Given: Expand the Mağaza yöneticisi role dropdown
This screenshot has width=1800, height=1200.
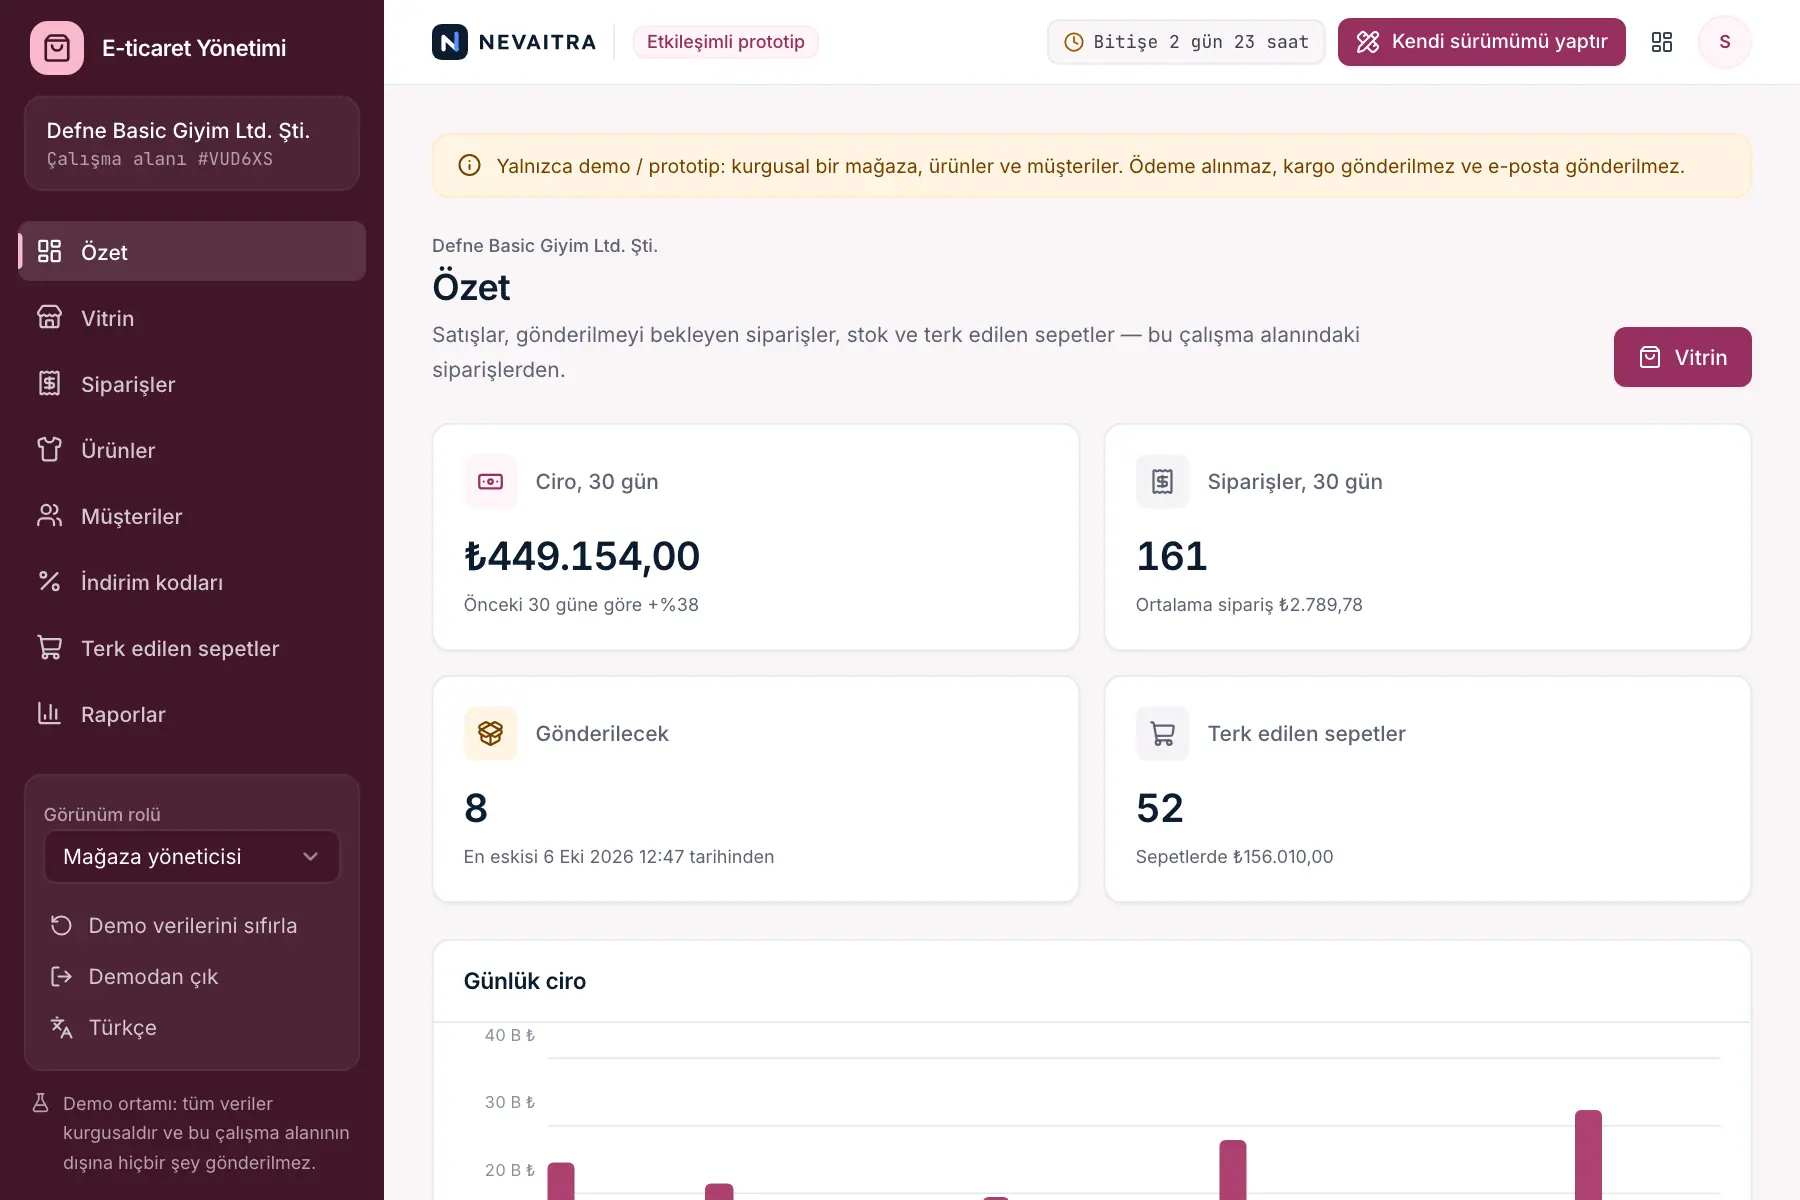Looking at the screenshot, I should pos(192,857).
